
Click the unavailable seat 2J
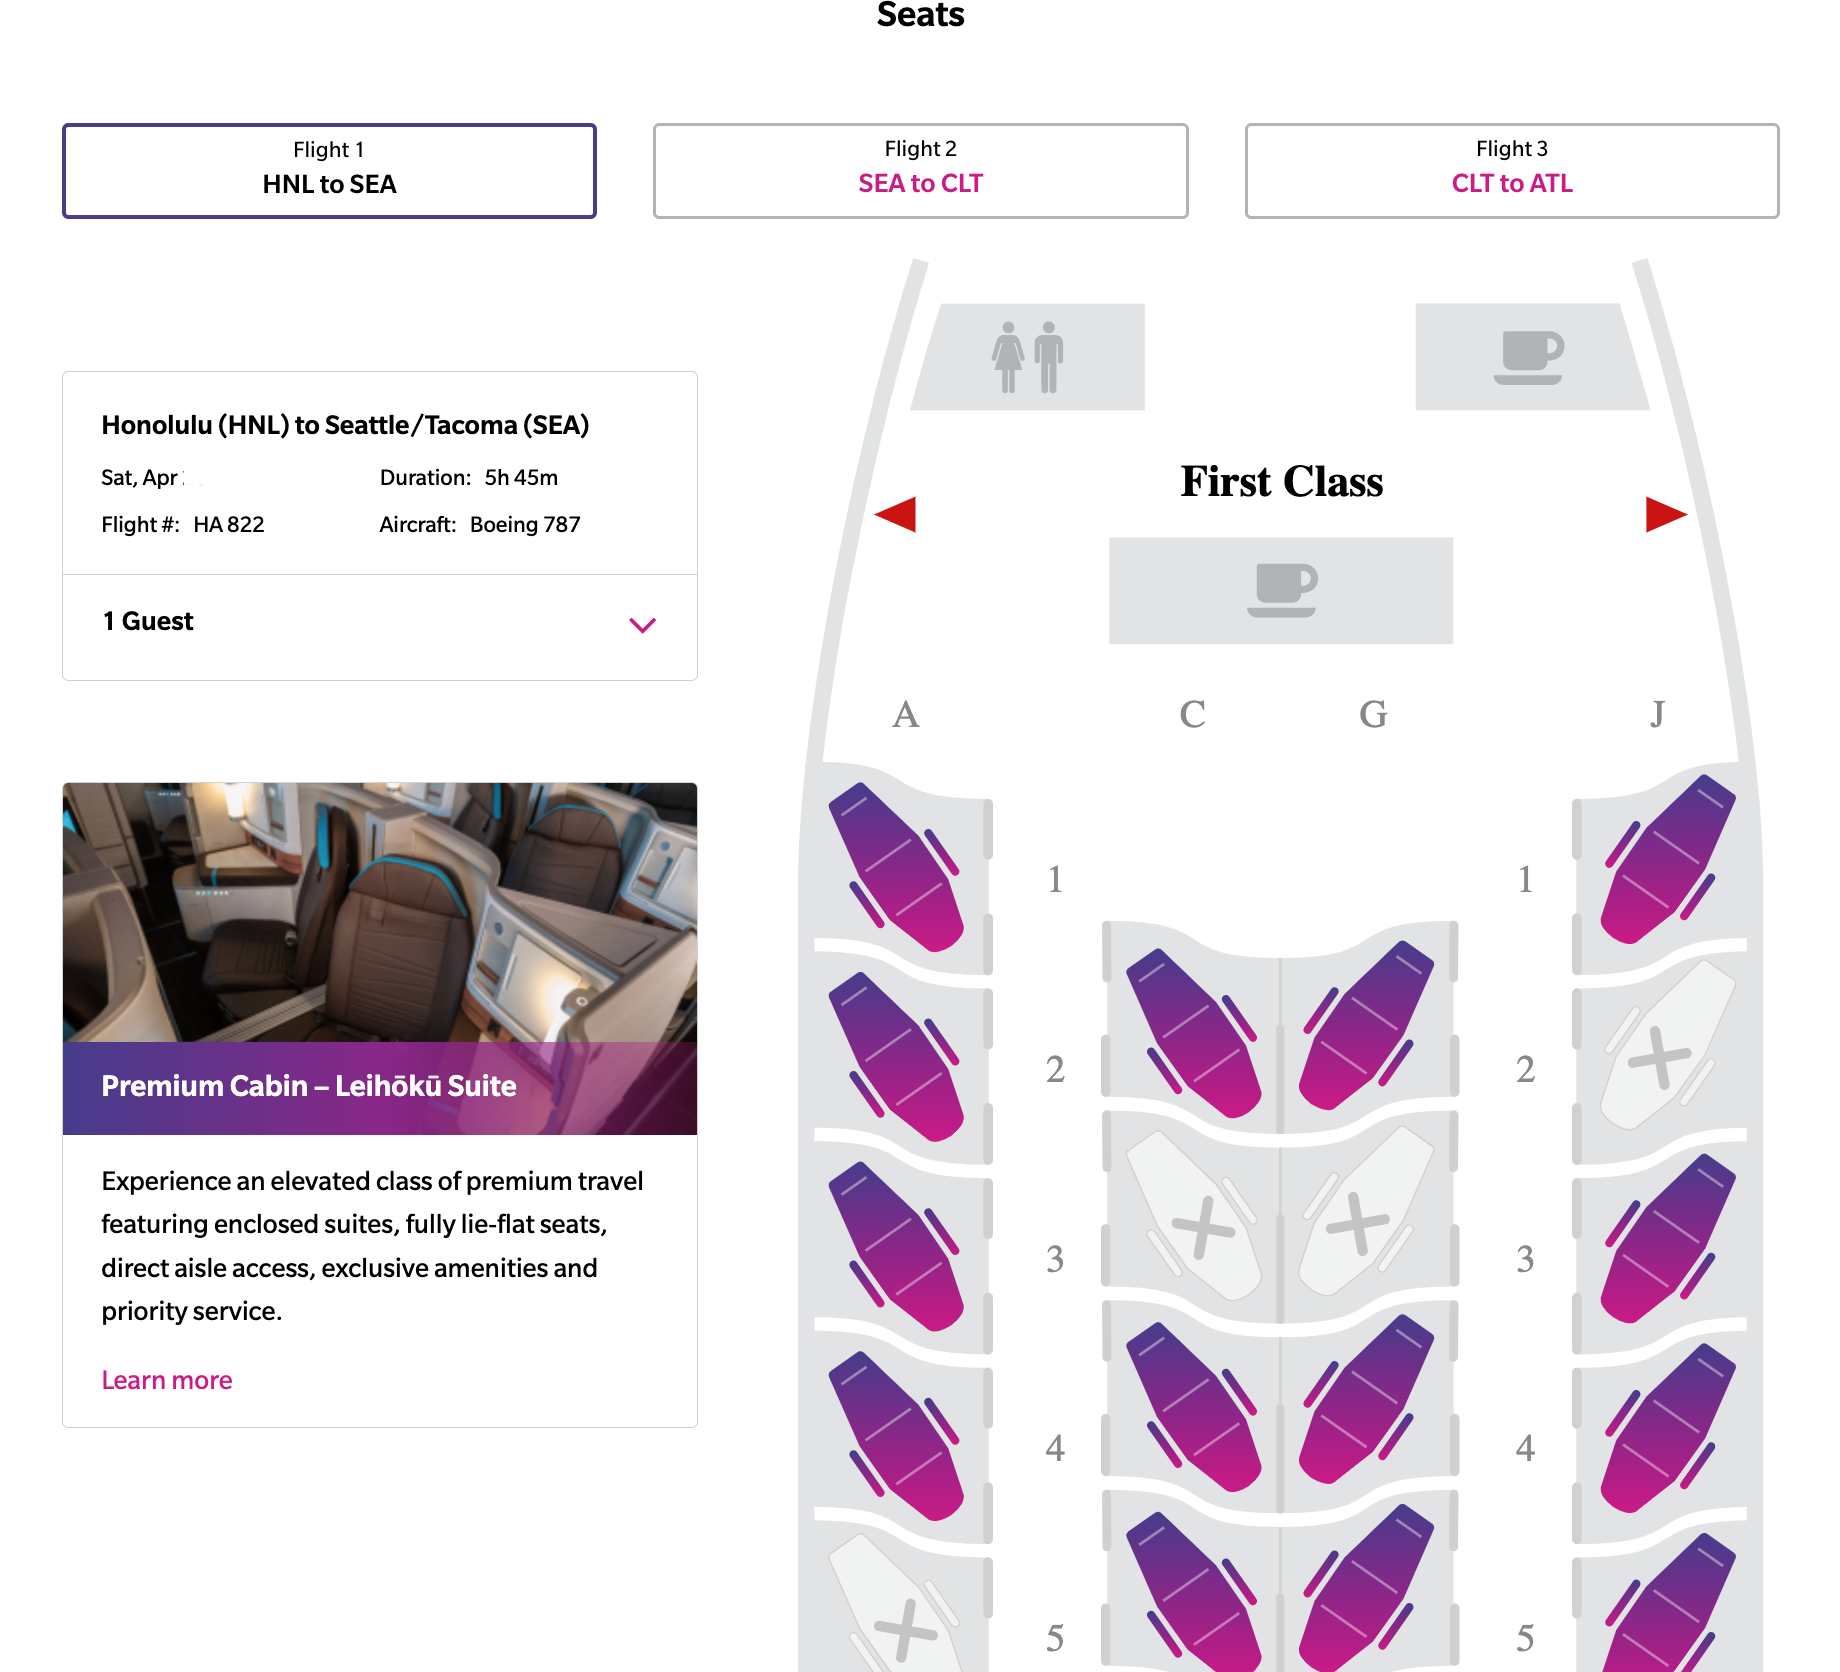(1668, 1045)
